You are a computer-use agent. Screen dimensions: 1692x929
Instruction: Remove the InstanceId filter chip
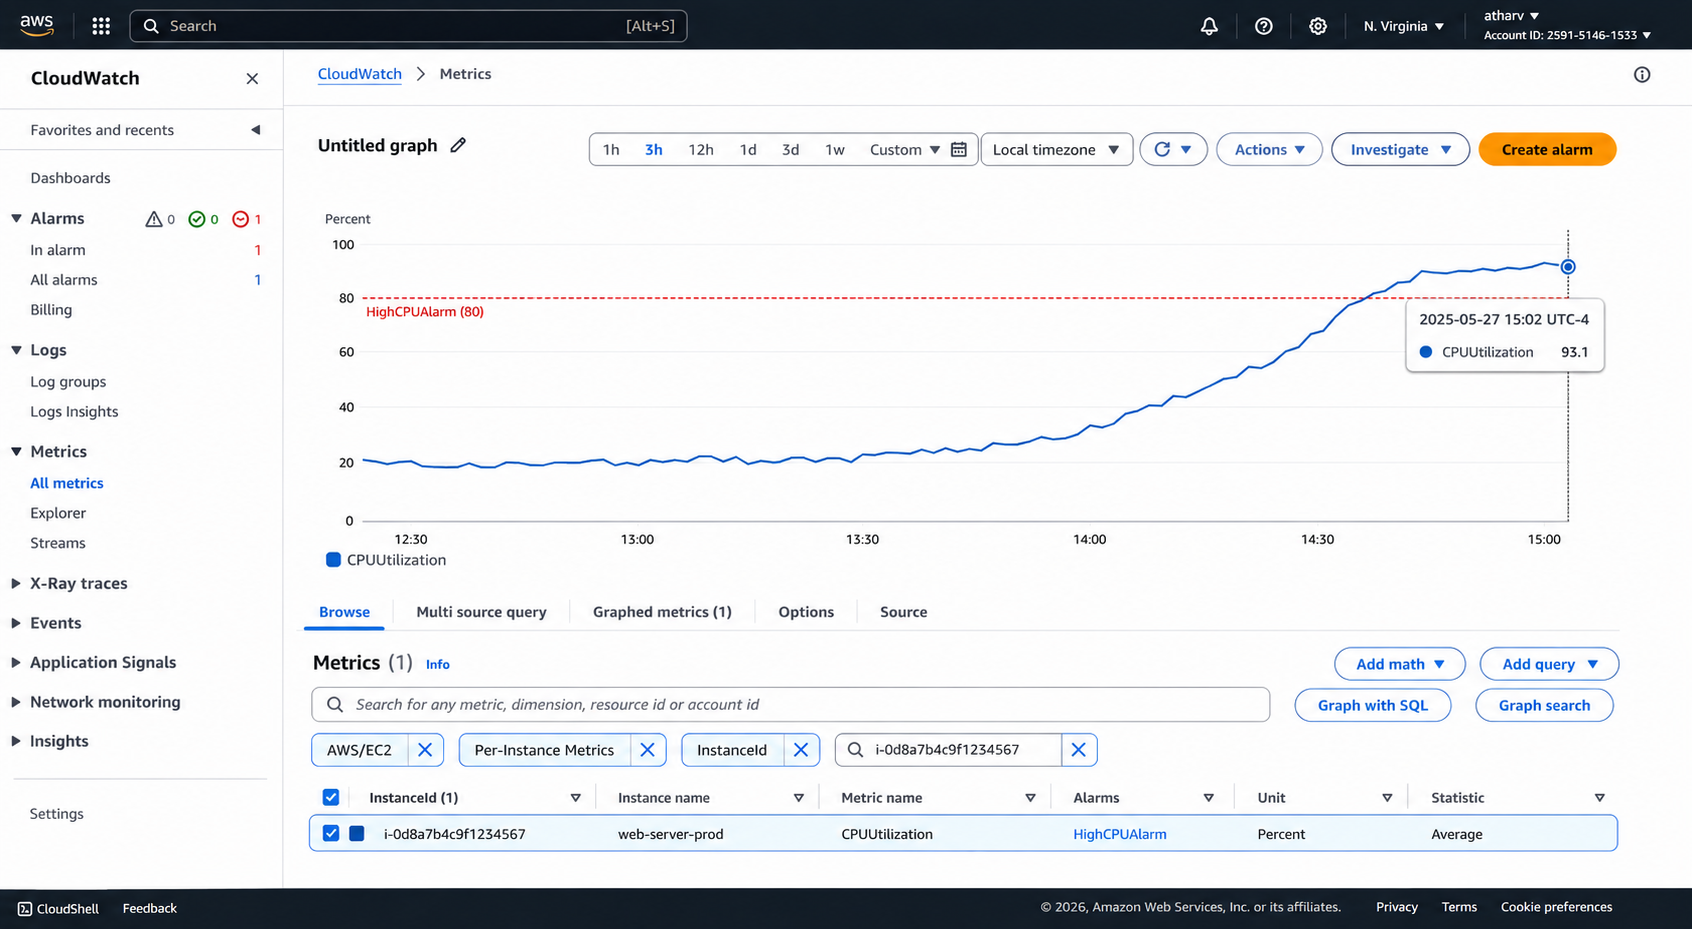click(801, 750)
